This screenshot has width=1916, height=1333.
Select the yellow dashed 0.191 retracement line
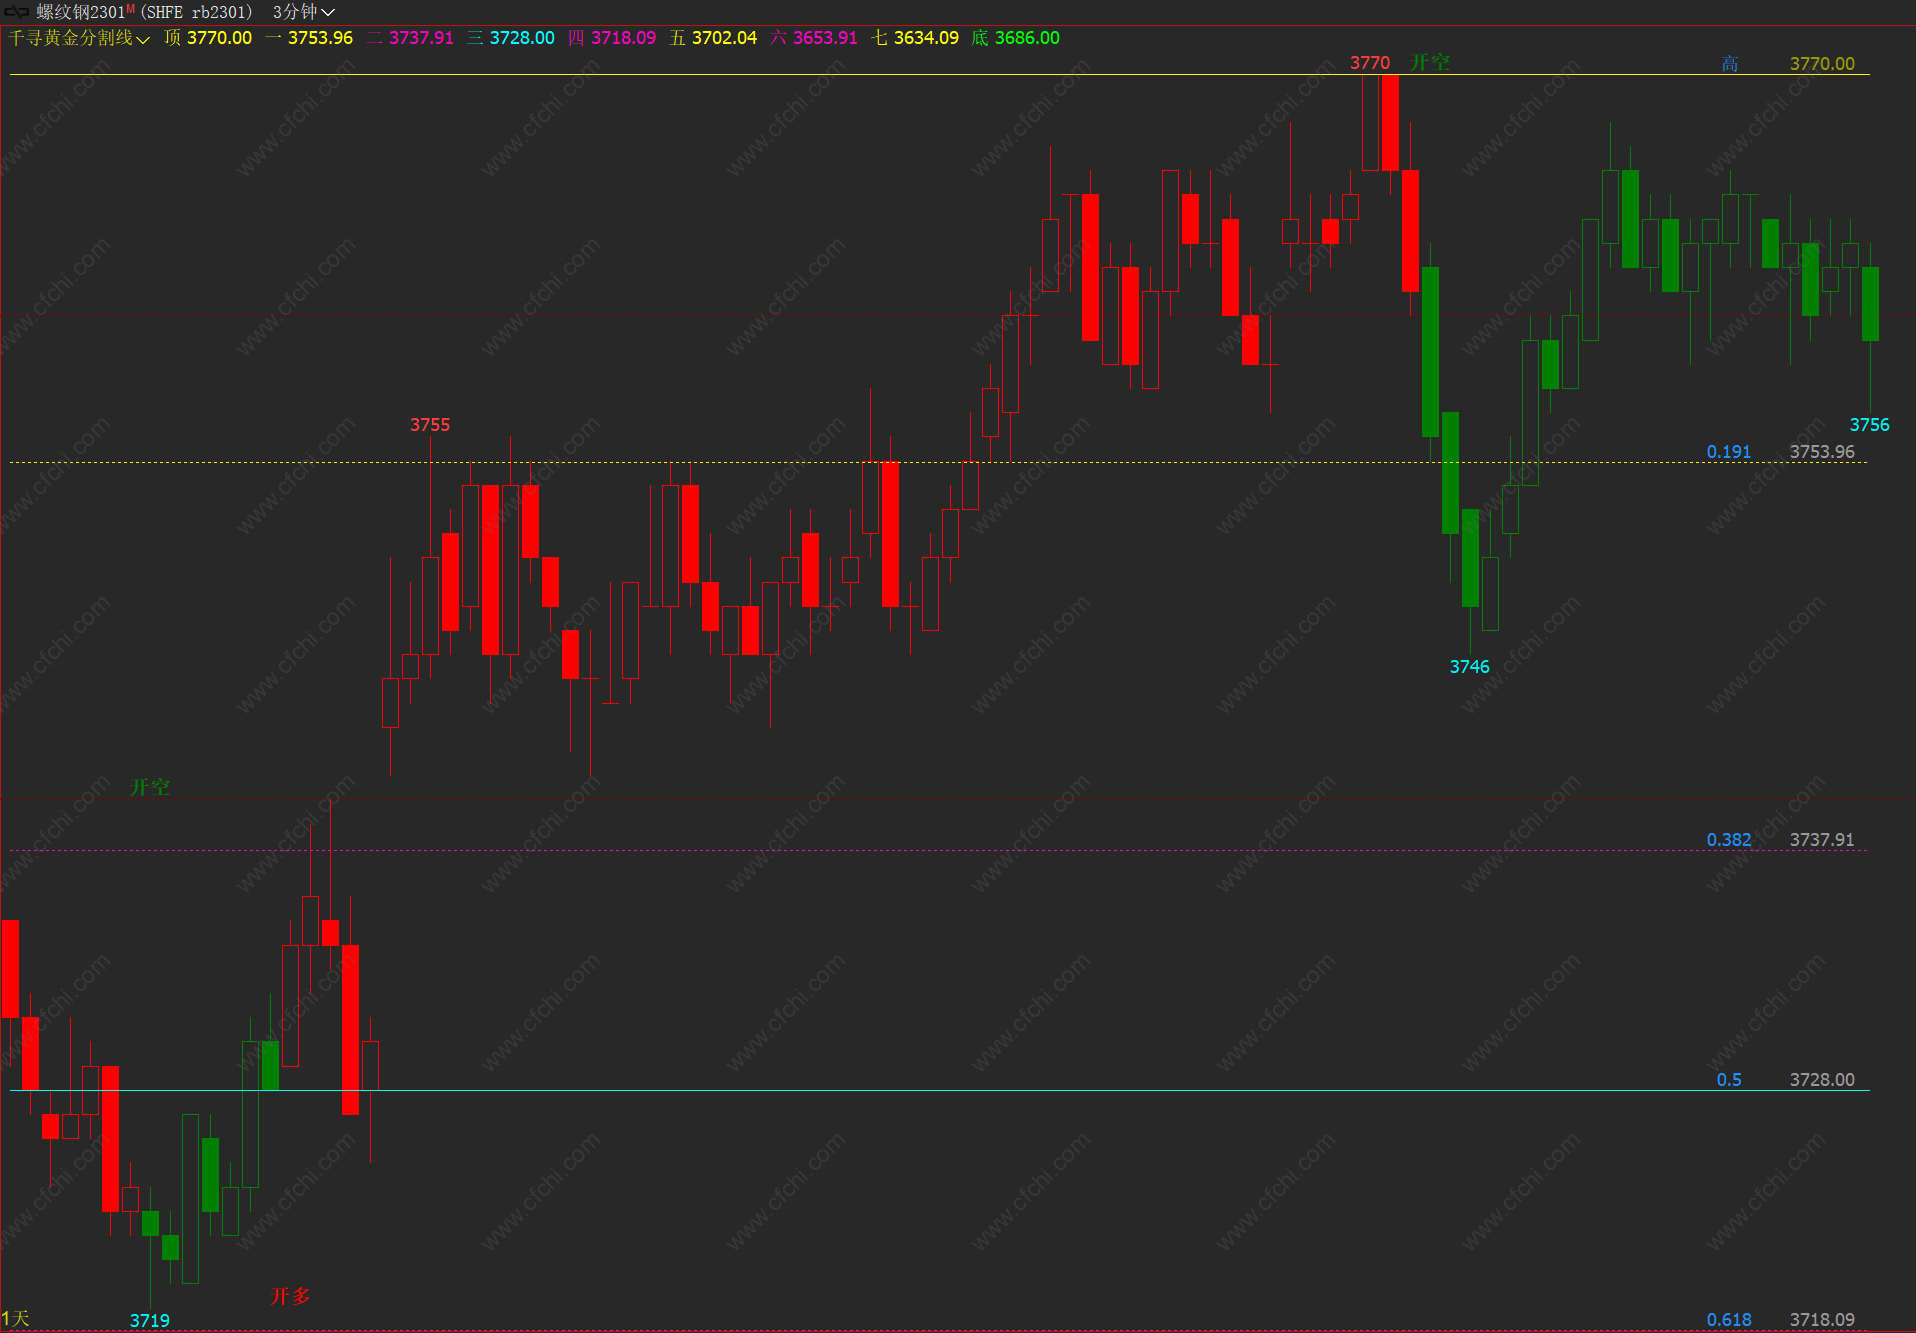point(940,462)
